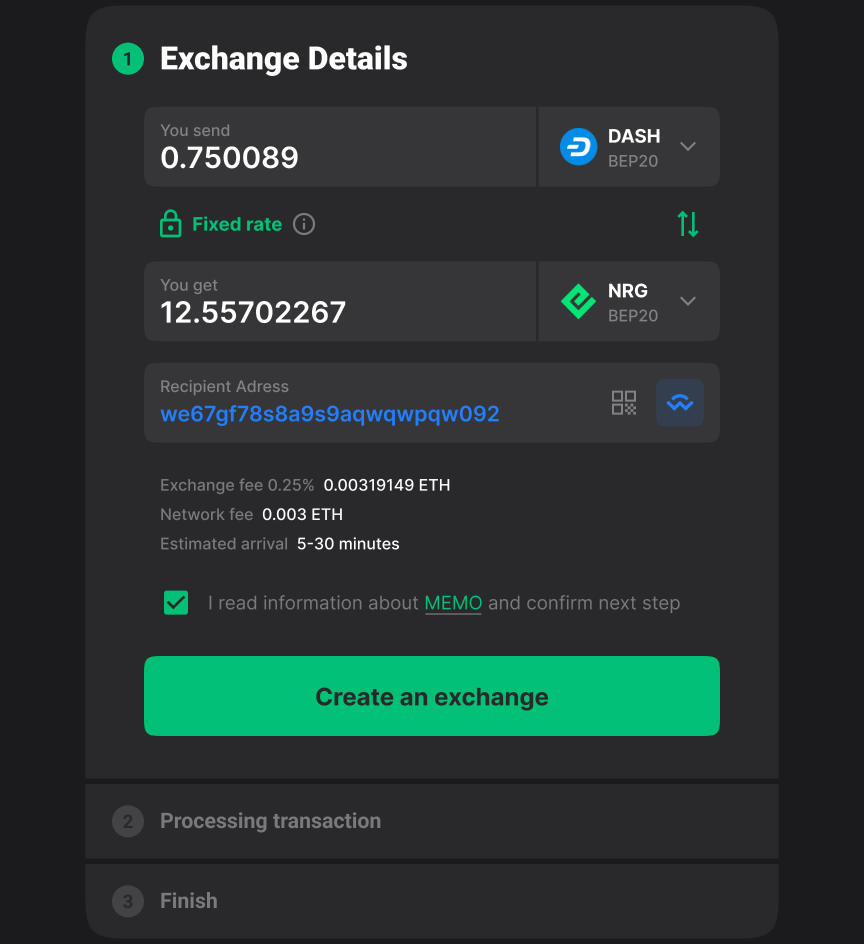The height and width of the screenshot is (944, 864).
Task: Click the step 1 green circle
Action: coord(128,59)
